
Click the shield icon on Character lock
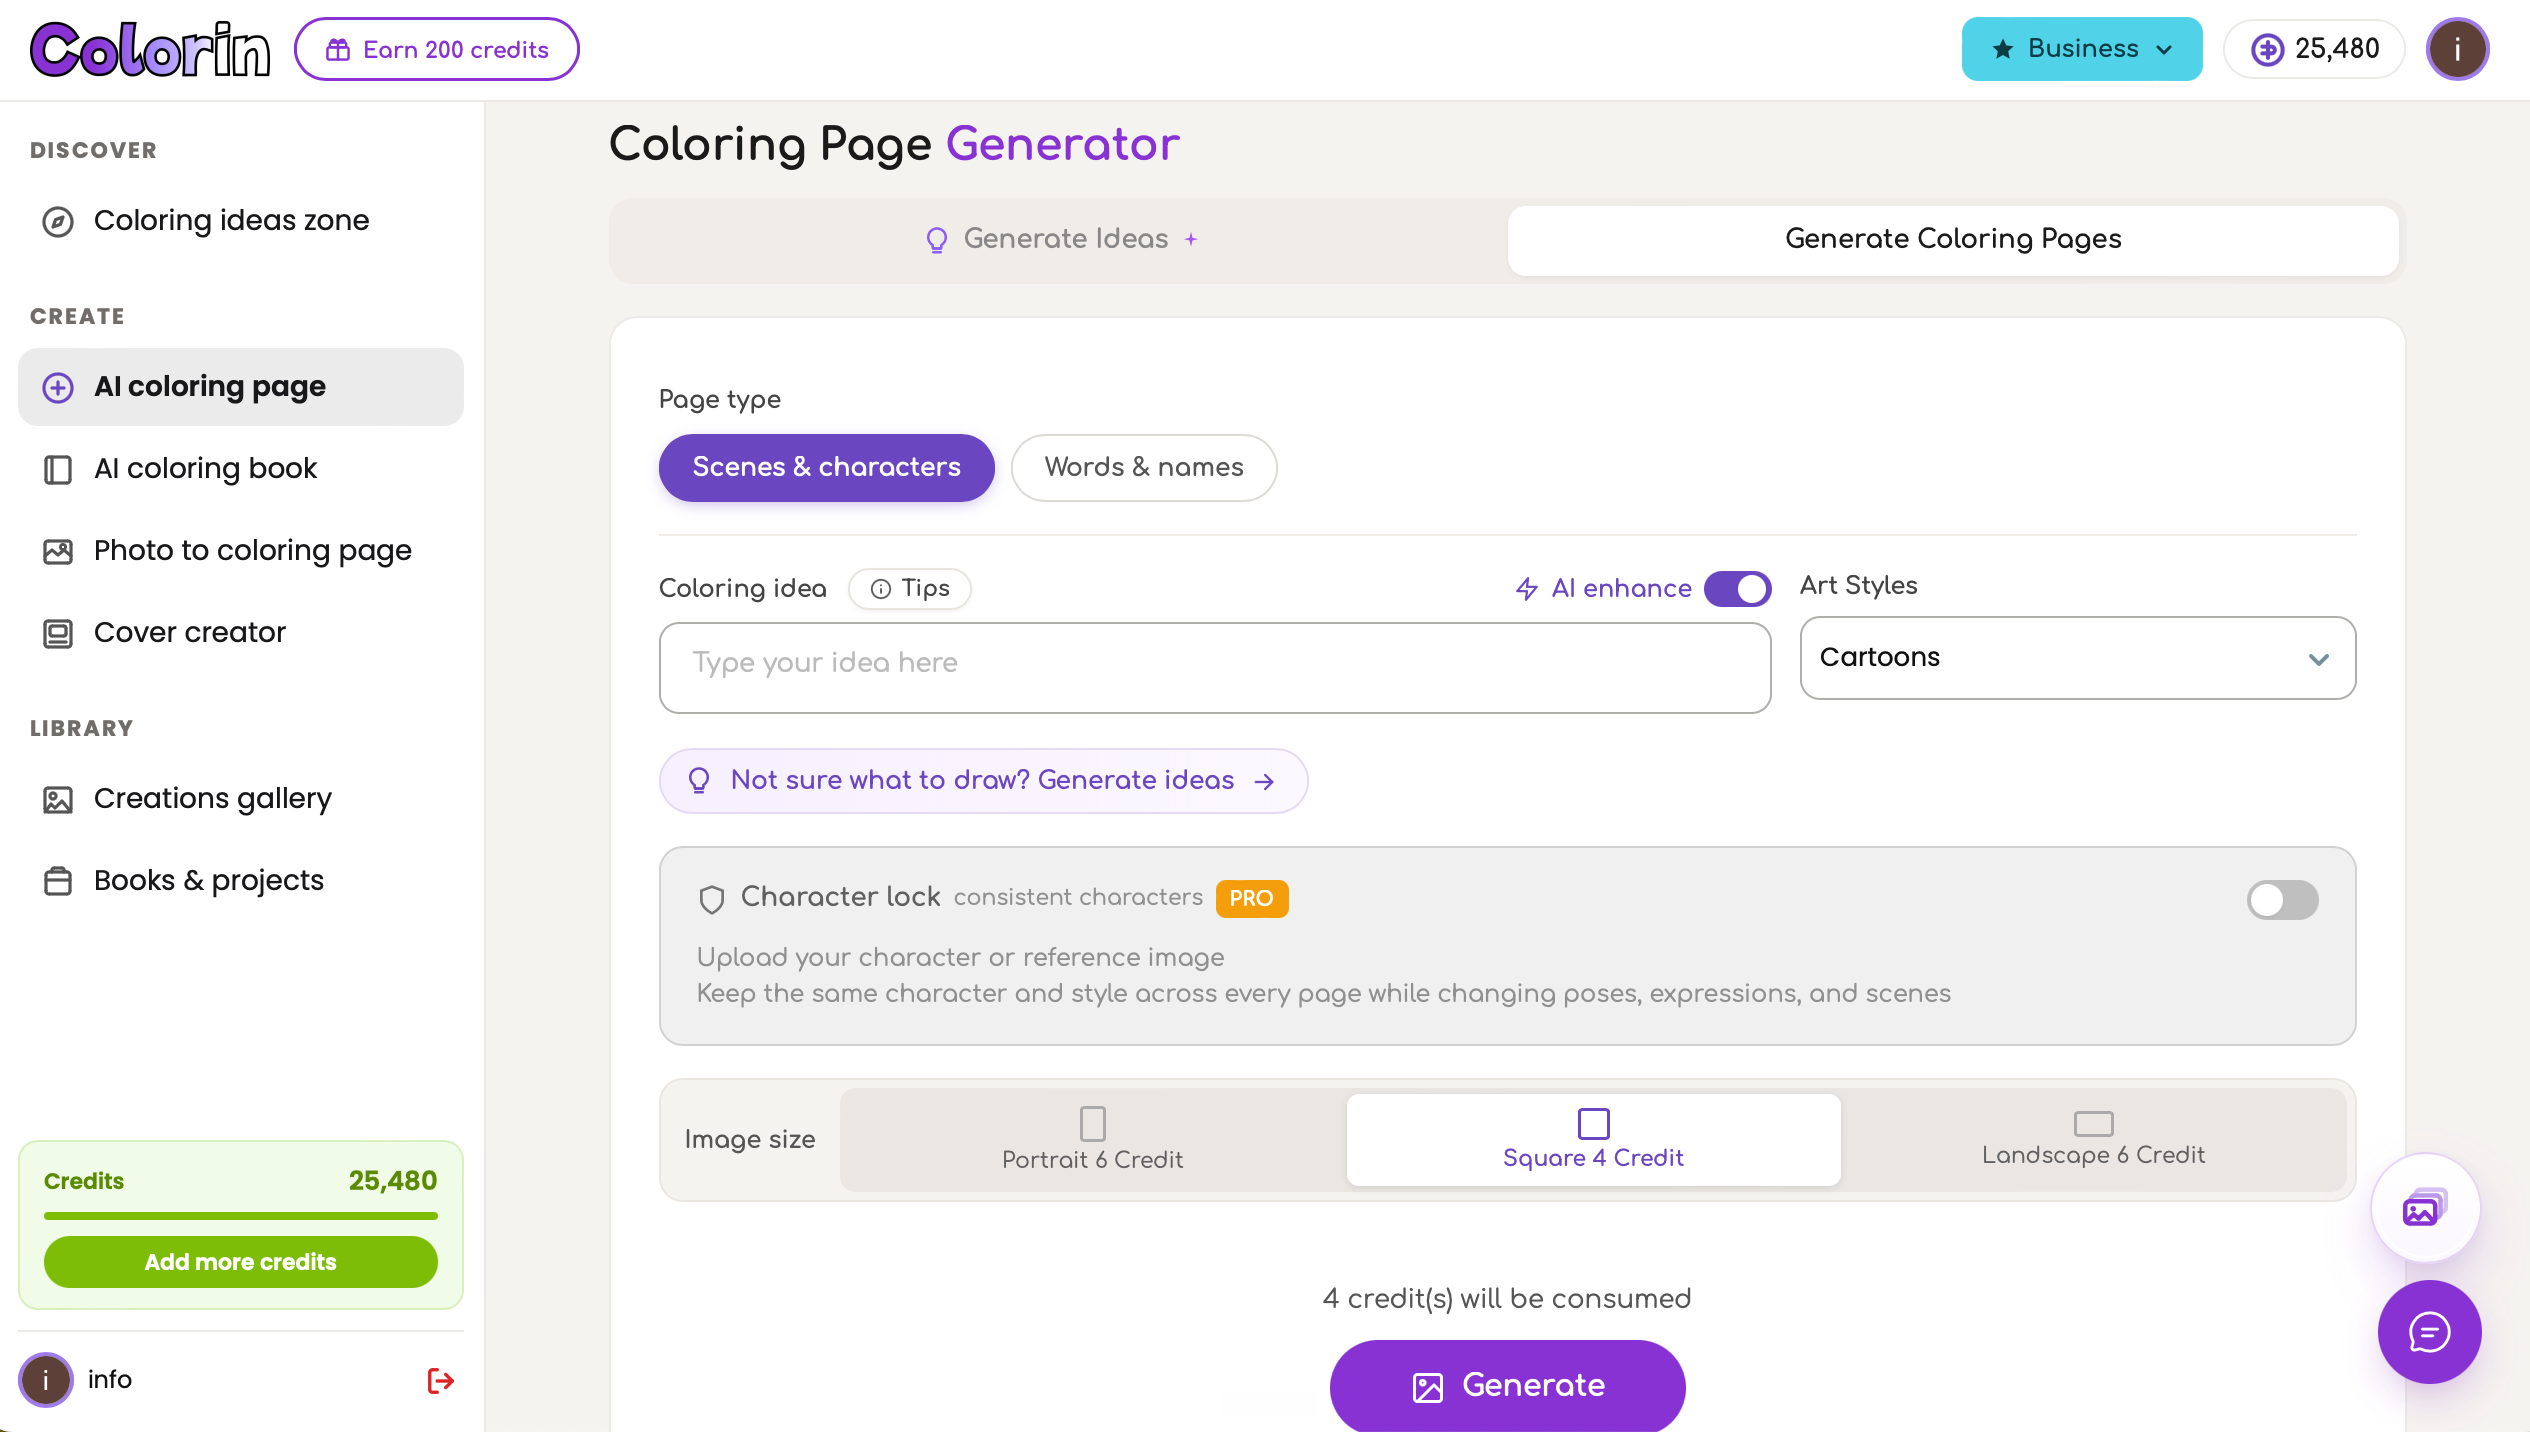(711, 899)
